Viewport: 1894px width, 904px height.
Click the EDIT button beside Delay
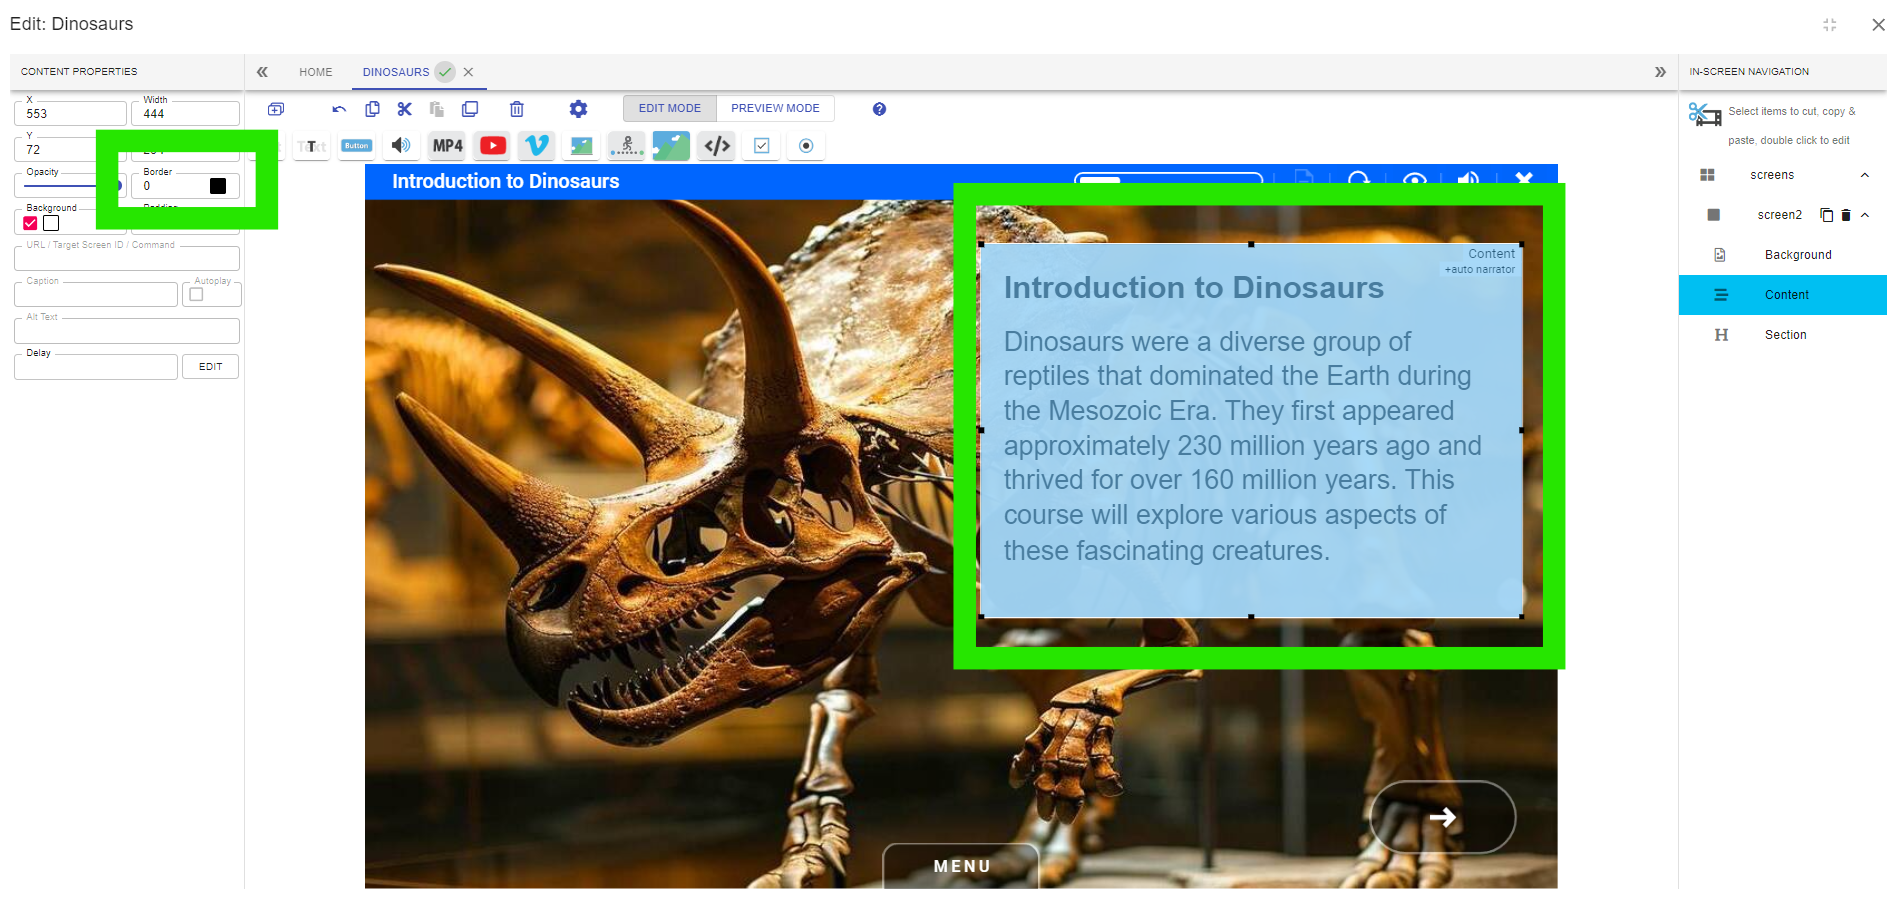pyautogui.click(x=210, y=367)
